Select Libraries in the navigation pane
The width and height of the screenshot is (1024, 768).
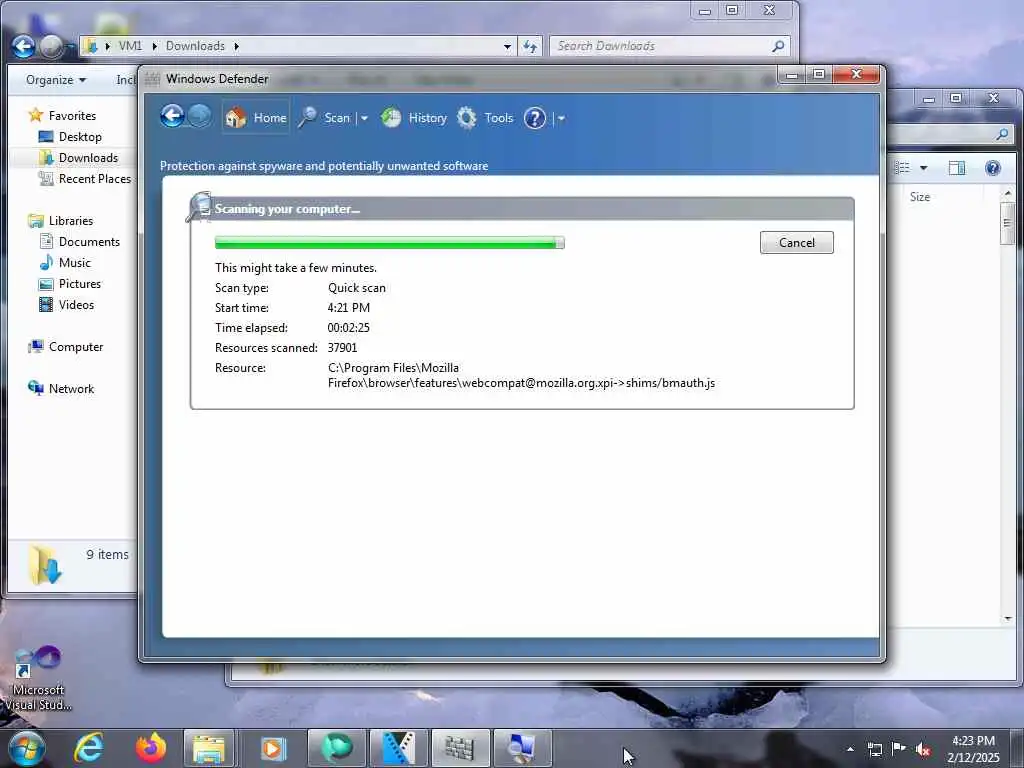point(71,221)
